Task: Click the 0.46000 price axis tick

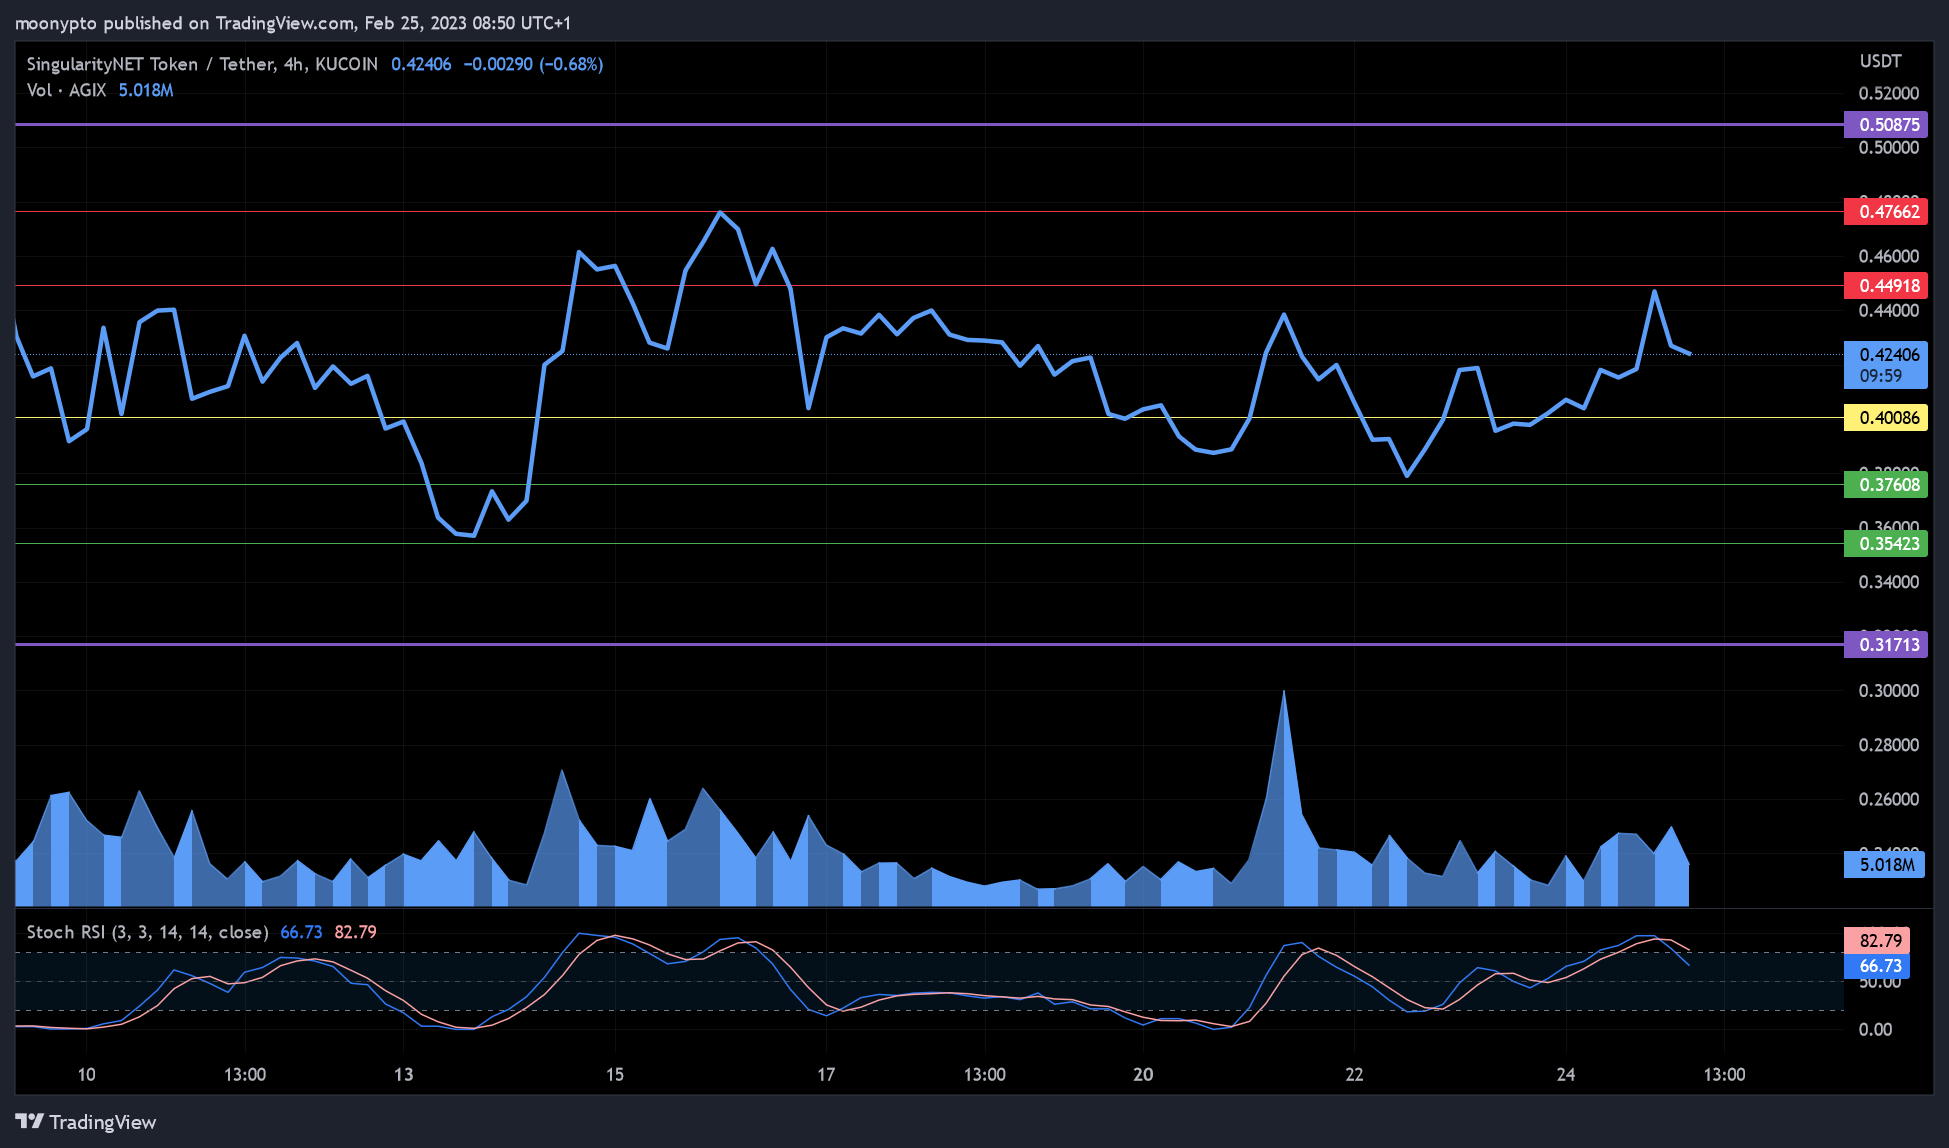Action: tap(1889, 257)
